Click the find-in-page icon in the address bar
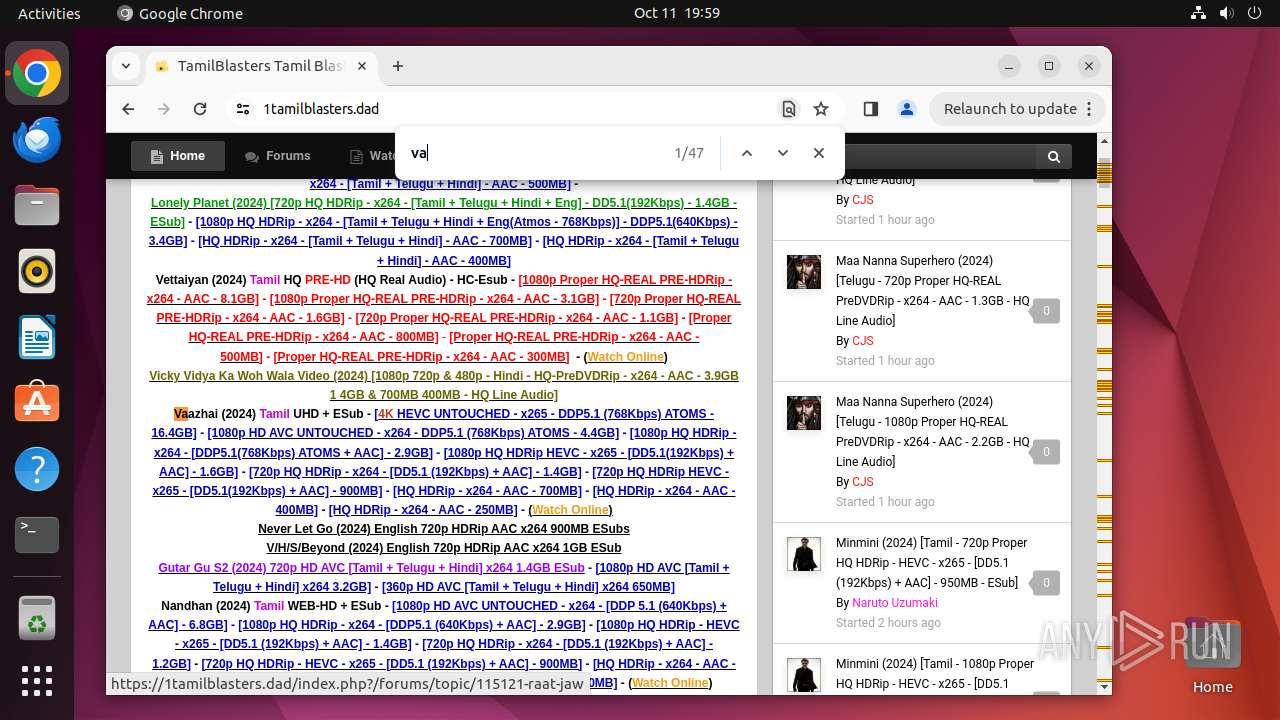 click(789, 109)
